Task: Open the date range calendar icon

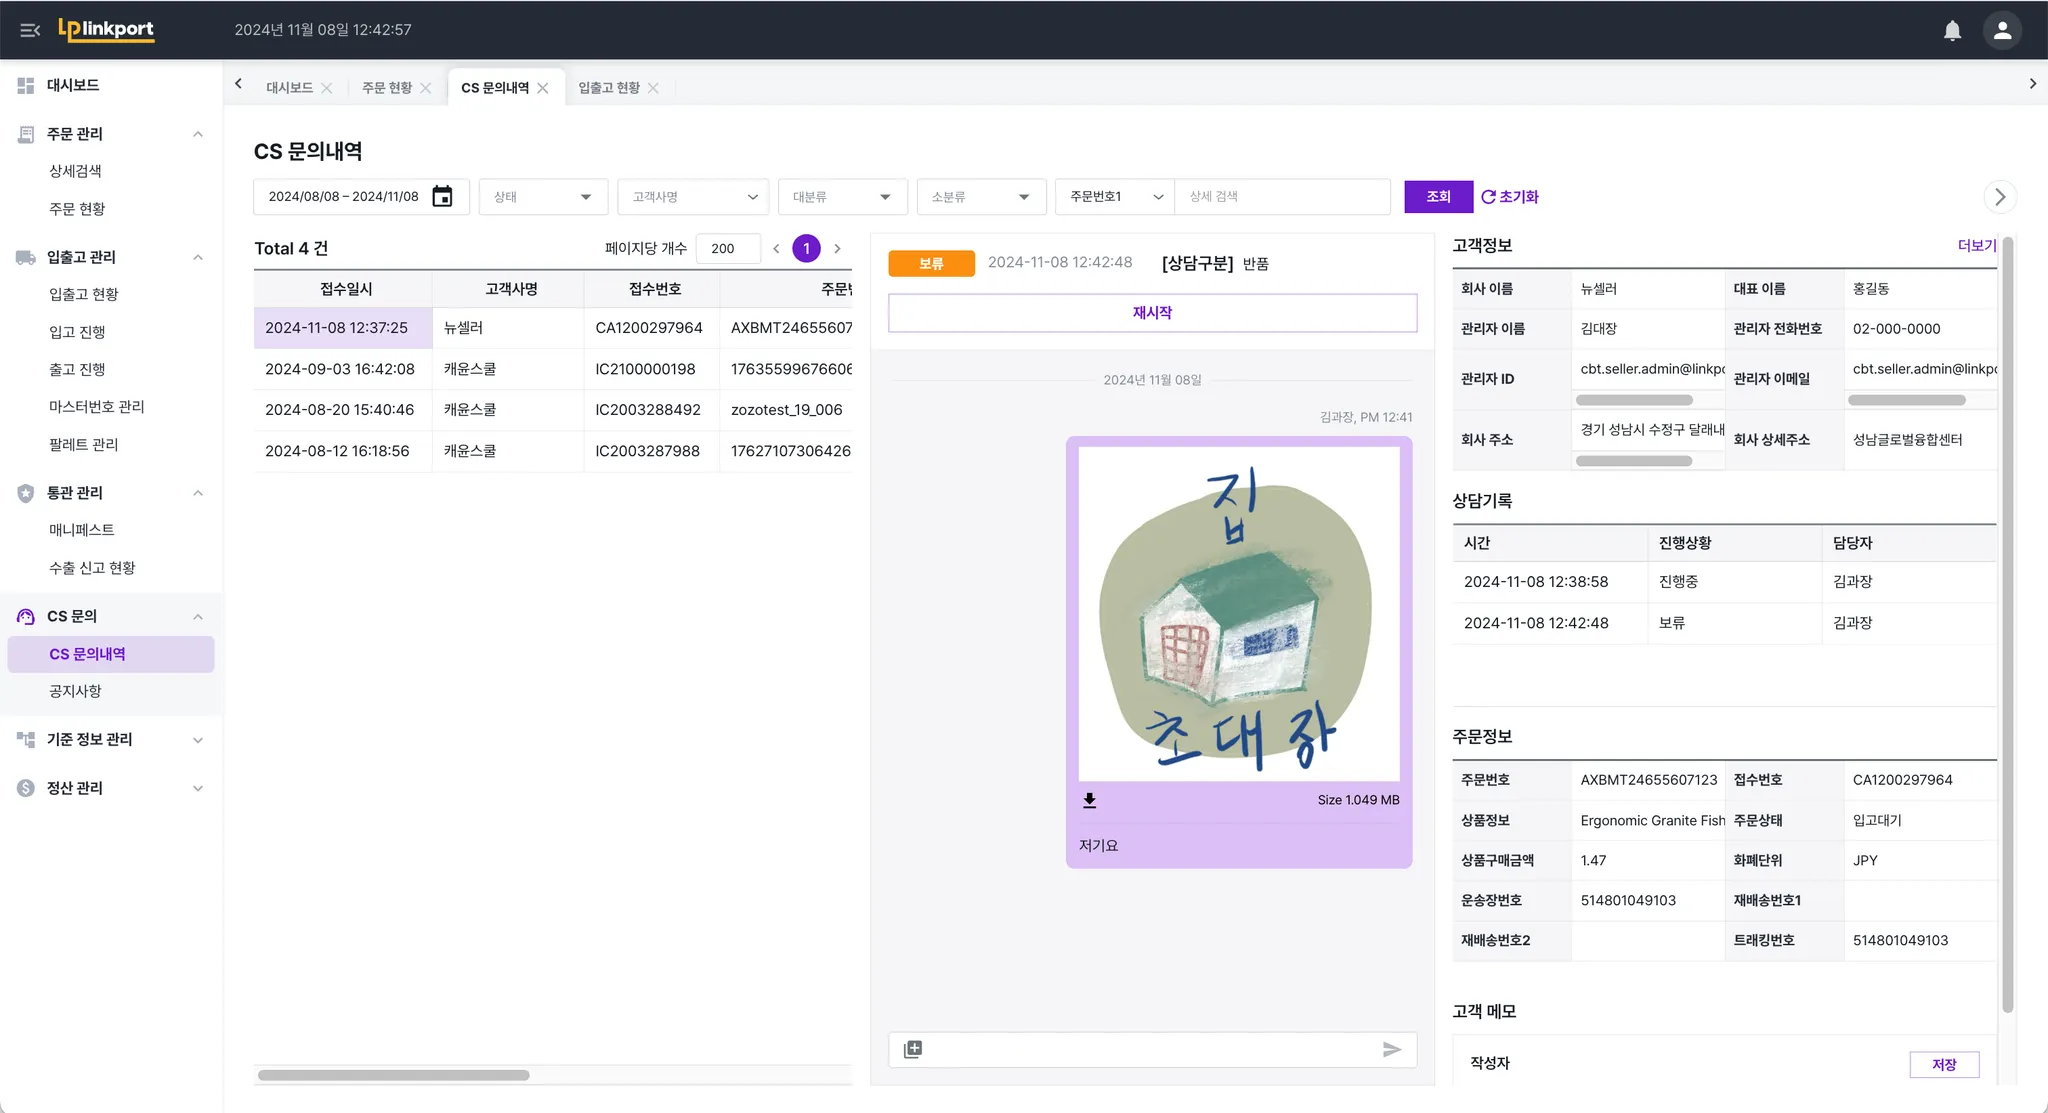Action: click(442, 197)
